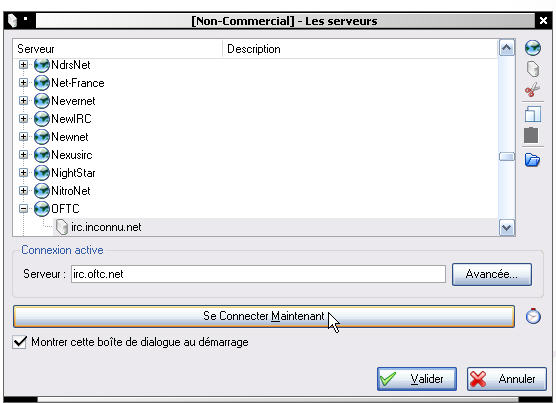Toggle Montrer cette boîte de dialogue checkbox
The width and height of the screenshot is (556, 403).
pos(20,342)
